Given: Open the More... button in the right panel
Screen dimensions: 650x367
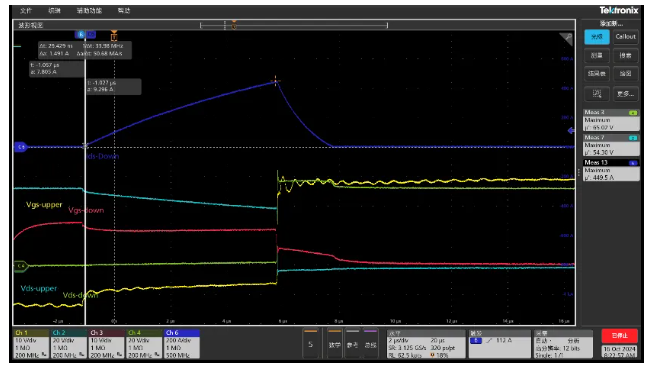Looking at the screenshot, I should point(625,94).
